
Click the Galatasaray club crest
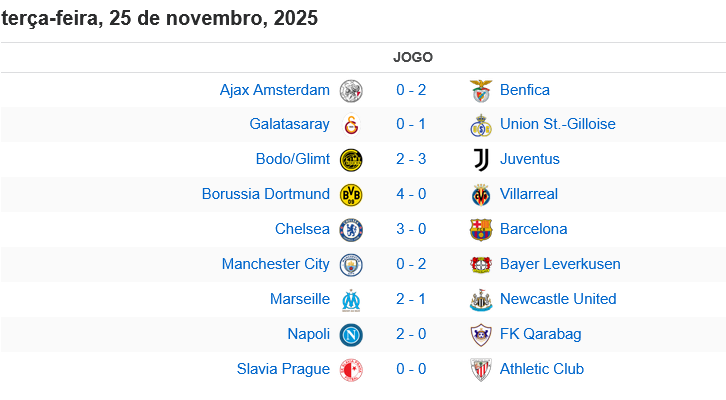coord(351,125)
